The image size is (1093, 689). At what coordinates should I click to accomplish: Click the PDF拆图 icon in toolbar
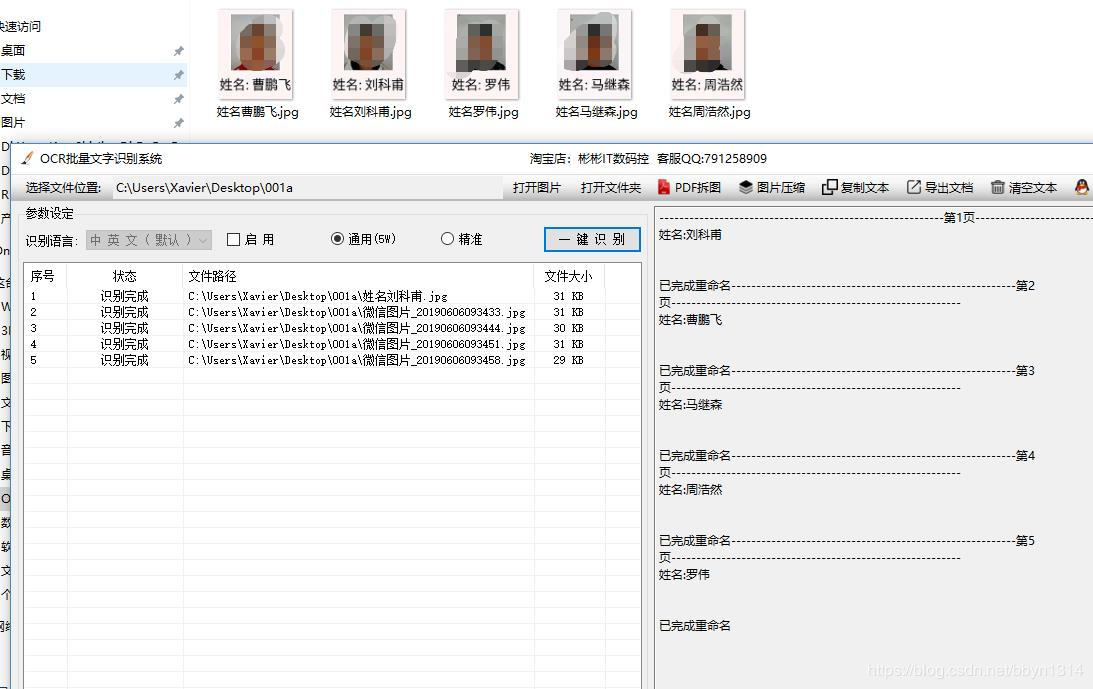(664, 187)
